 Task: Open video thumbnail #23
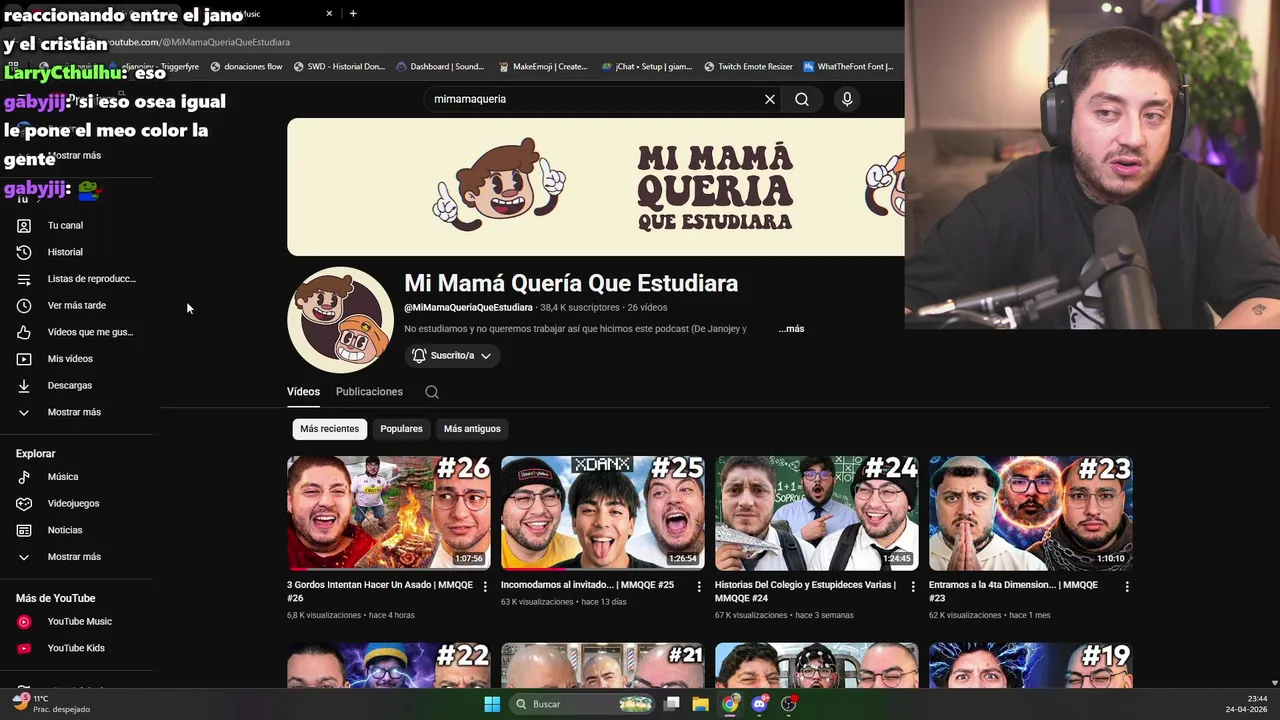[x=1031, y=513]
